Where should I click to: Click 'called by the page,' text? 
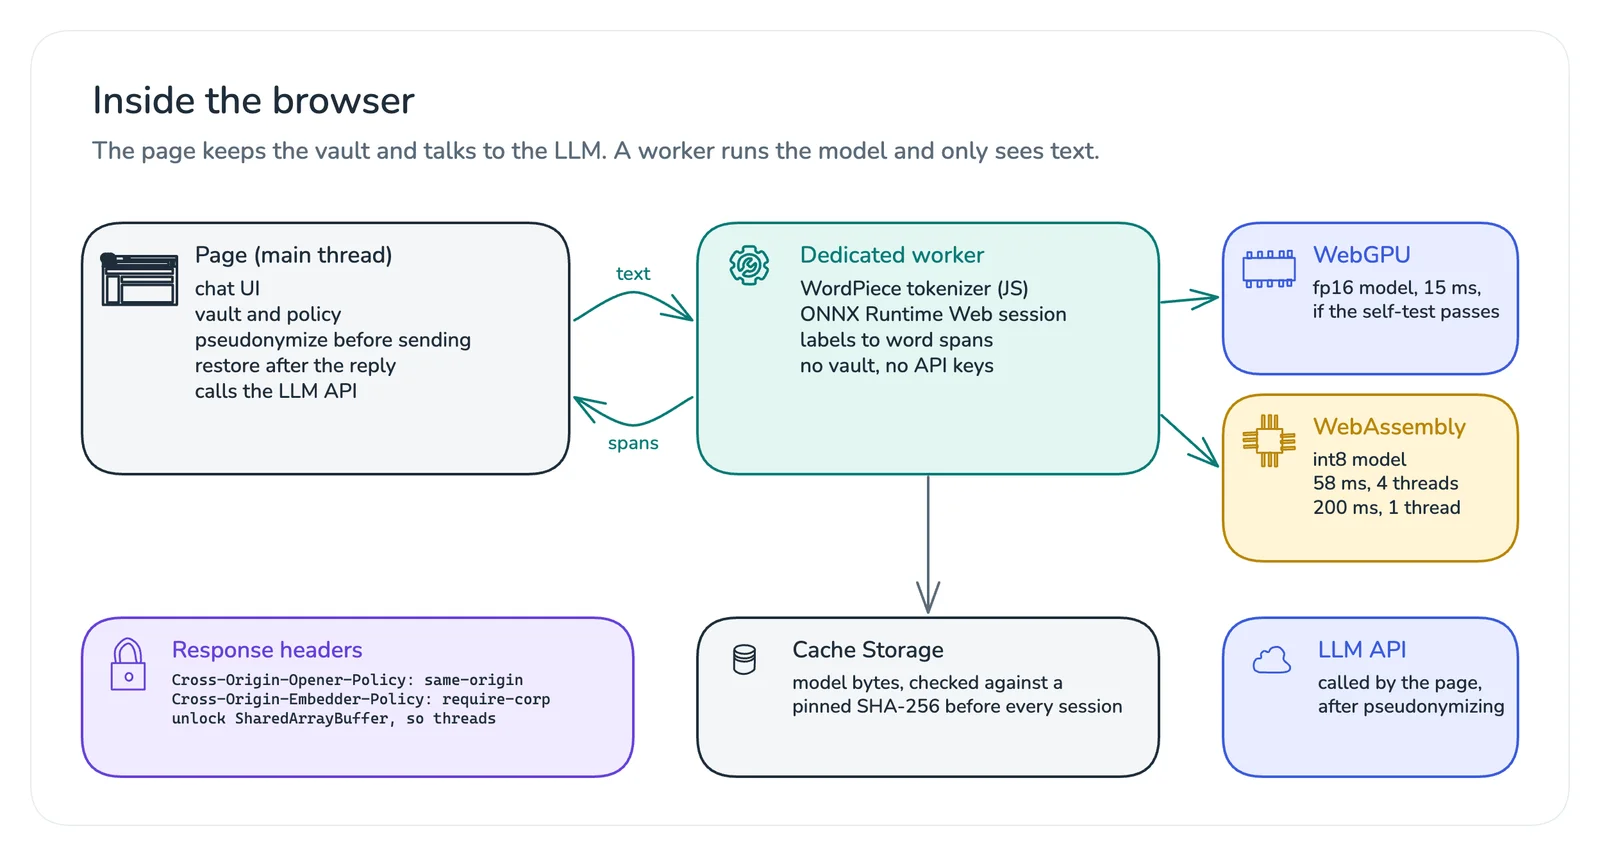click(1400, 683)
